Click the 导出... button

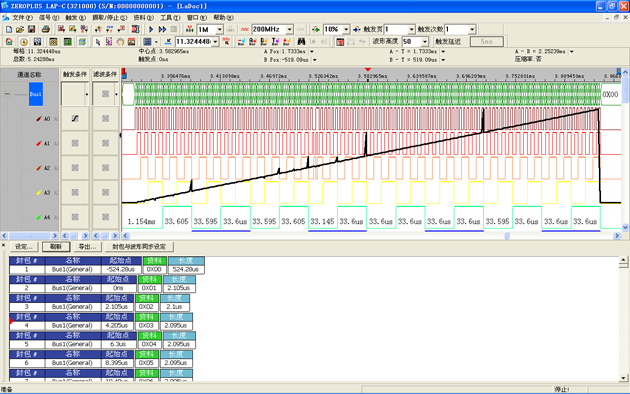point(87,247)
